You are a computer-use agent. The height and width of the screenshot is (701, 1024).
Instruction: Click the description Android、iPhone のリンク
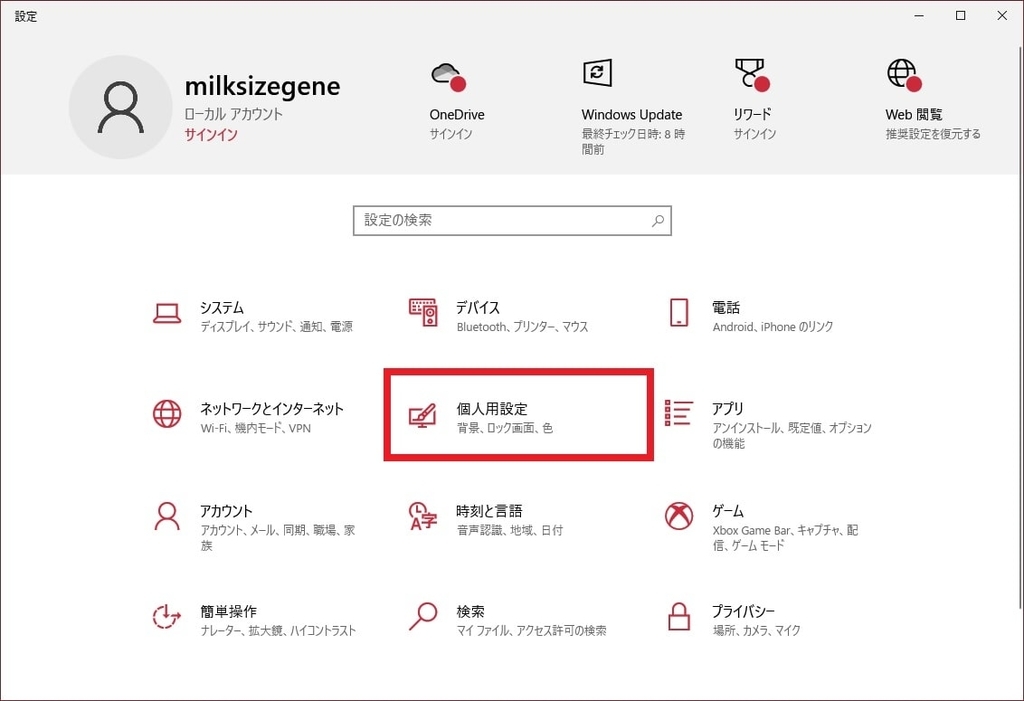click(773, 327)
